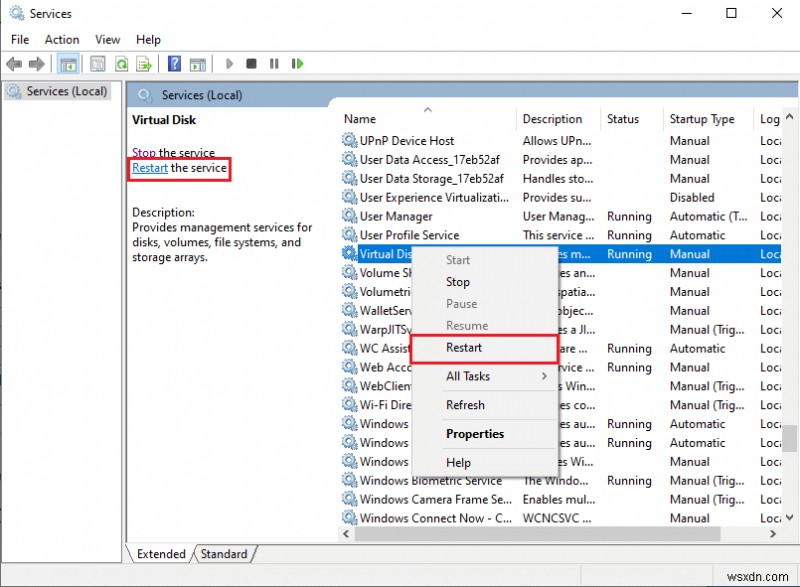
Task: Select the WalletService row gear icon
Action: (349, 310)
